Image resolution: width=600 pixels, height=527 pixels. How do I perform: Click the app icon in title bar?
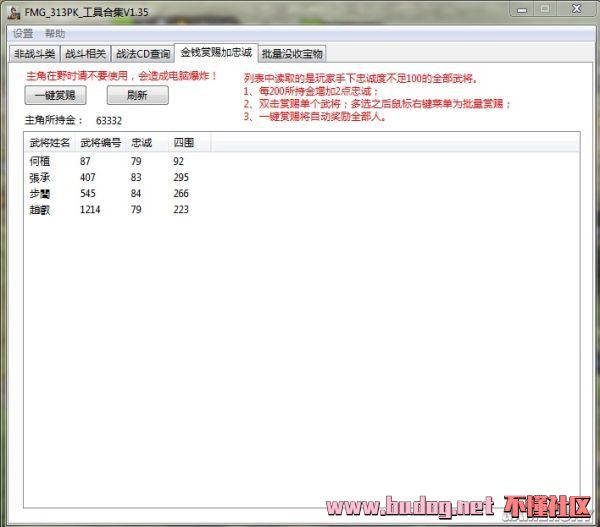pyautogui.click(x=14, y=13)
